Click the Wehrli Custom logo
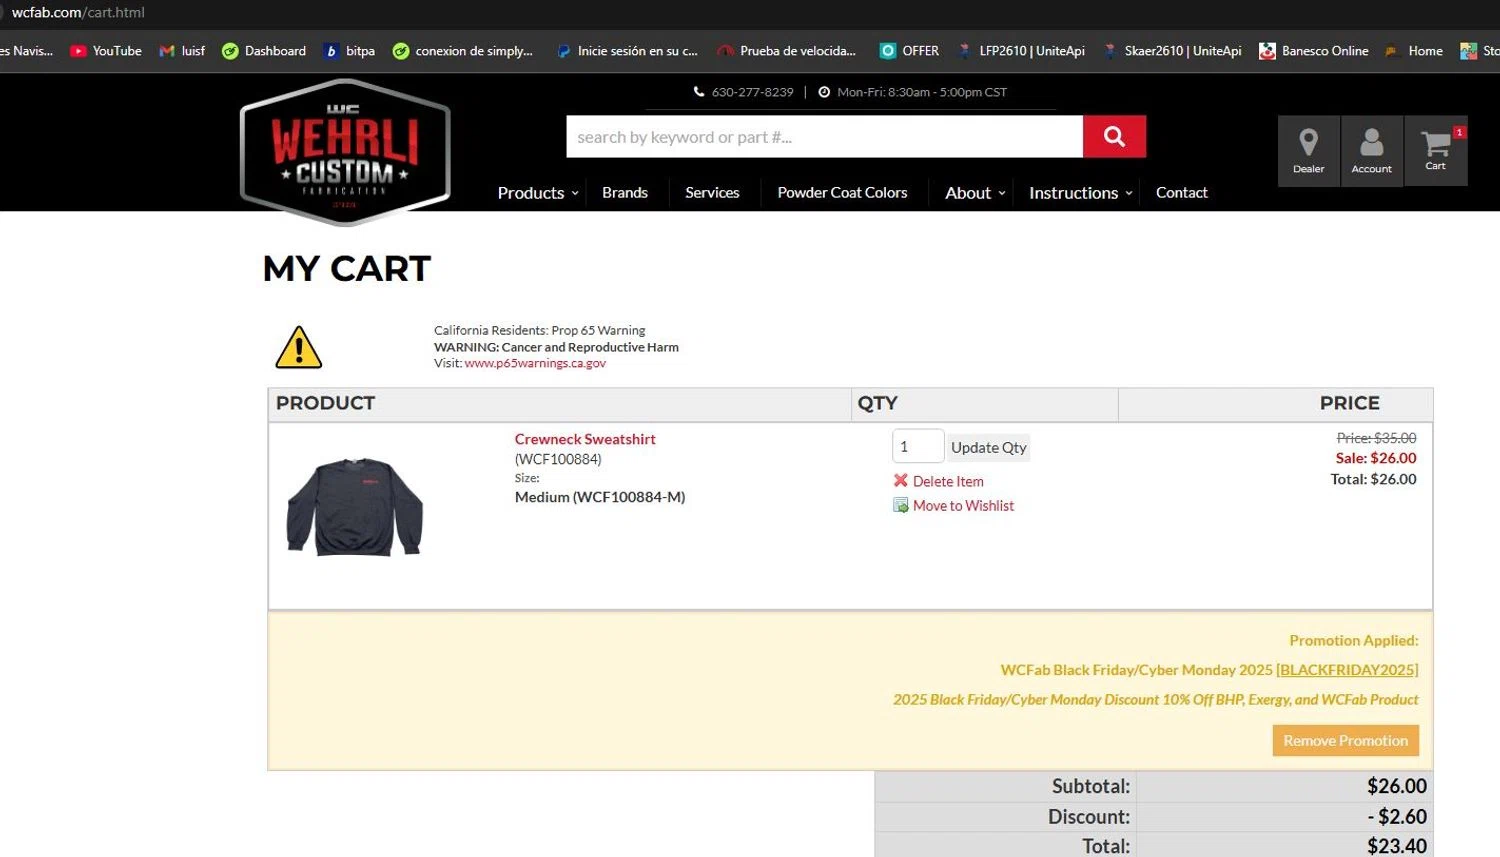Image resolution: width=1500 pixels, height=857 pixels. pyautogui.click(x=345, y=151)
